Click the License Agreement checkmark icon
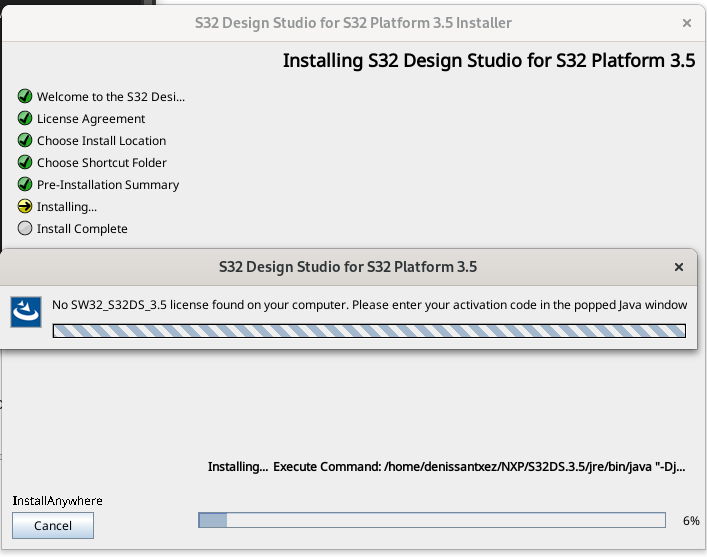Image resolution: width=707 pixels, height=557 pixels. click(25, 119)
